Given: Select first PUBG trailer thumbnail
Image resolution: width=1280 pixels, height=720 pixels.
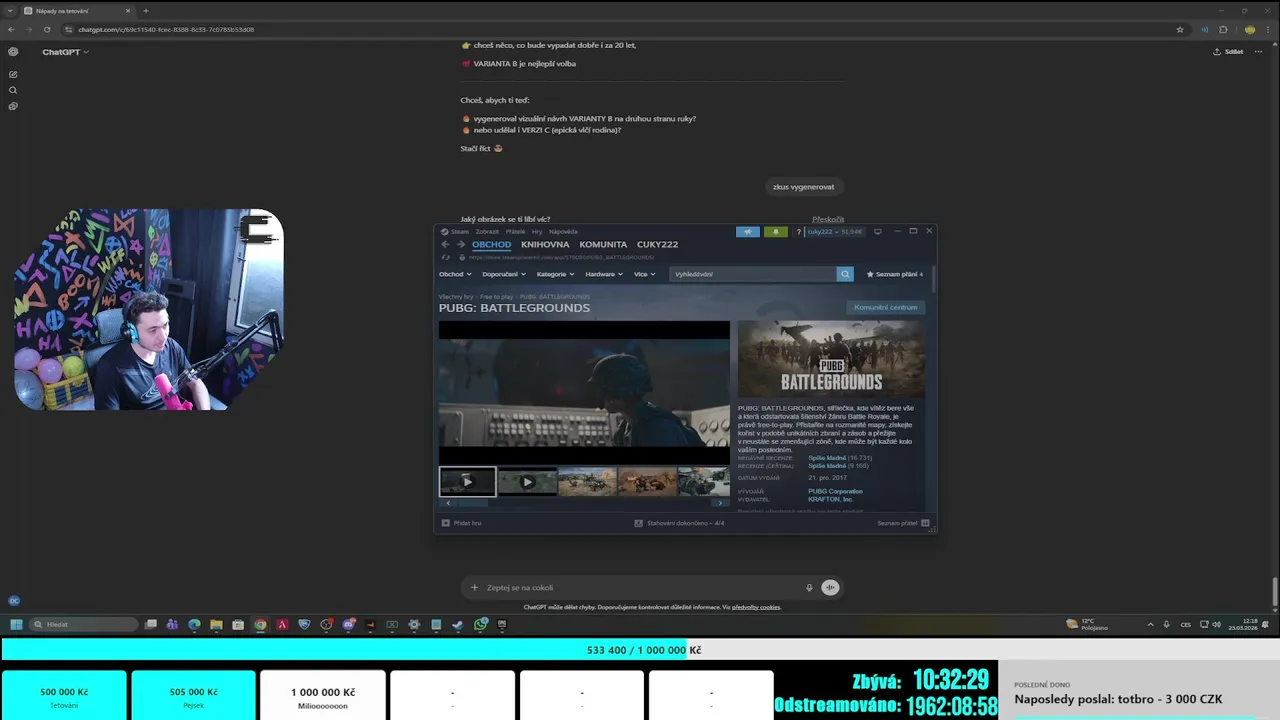Looking at the screenshot, I should click(x=467, y=481).
